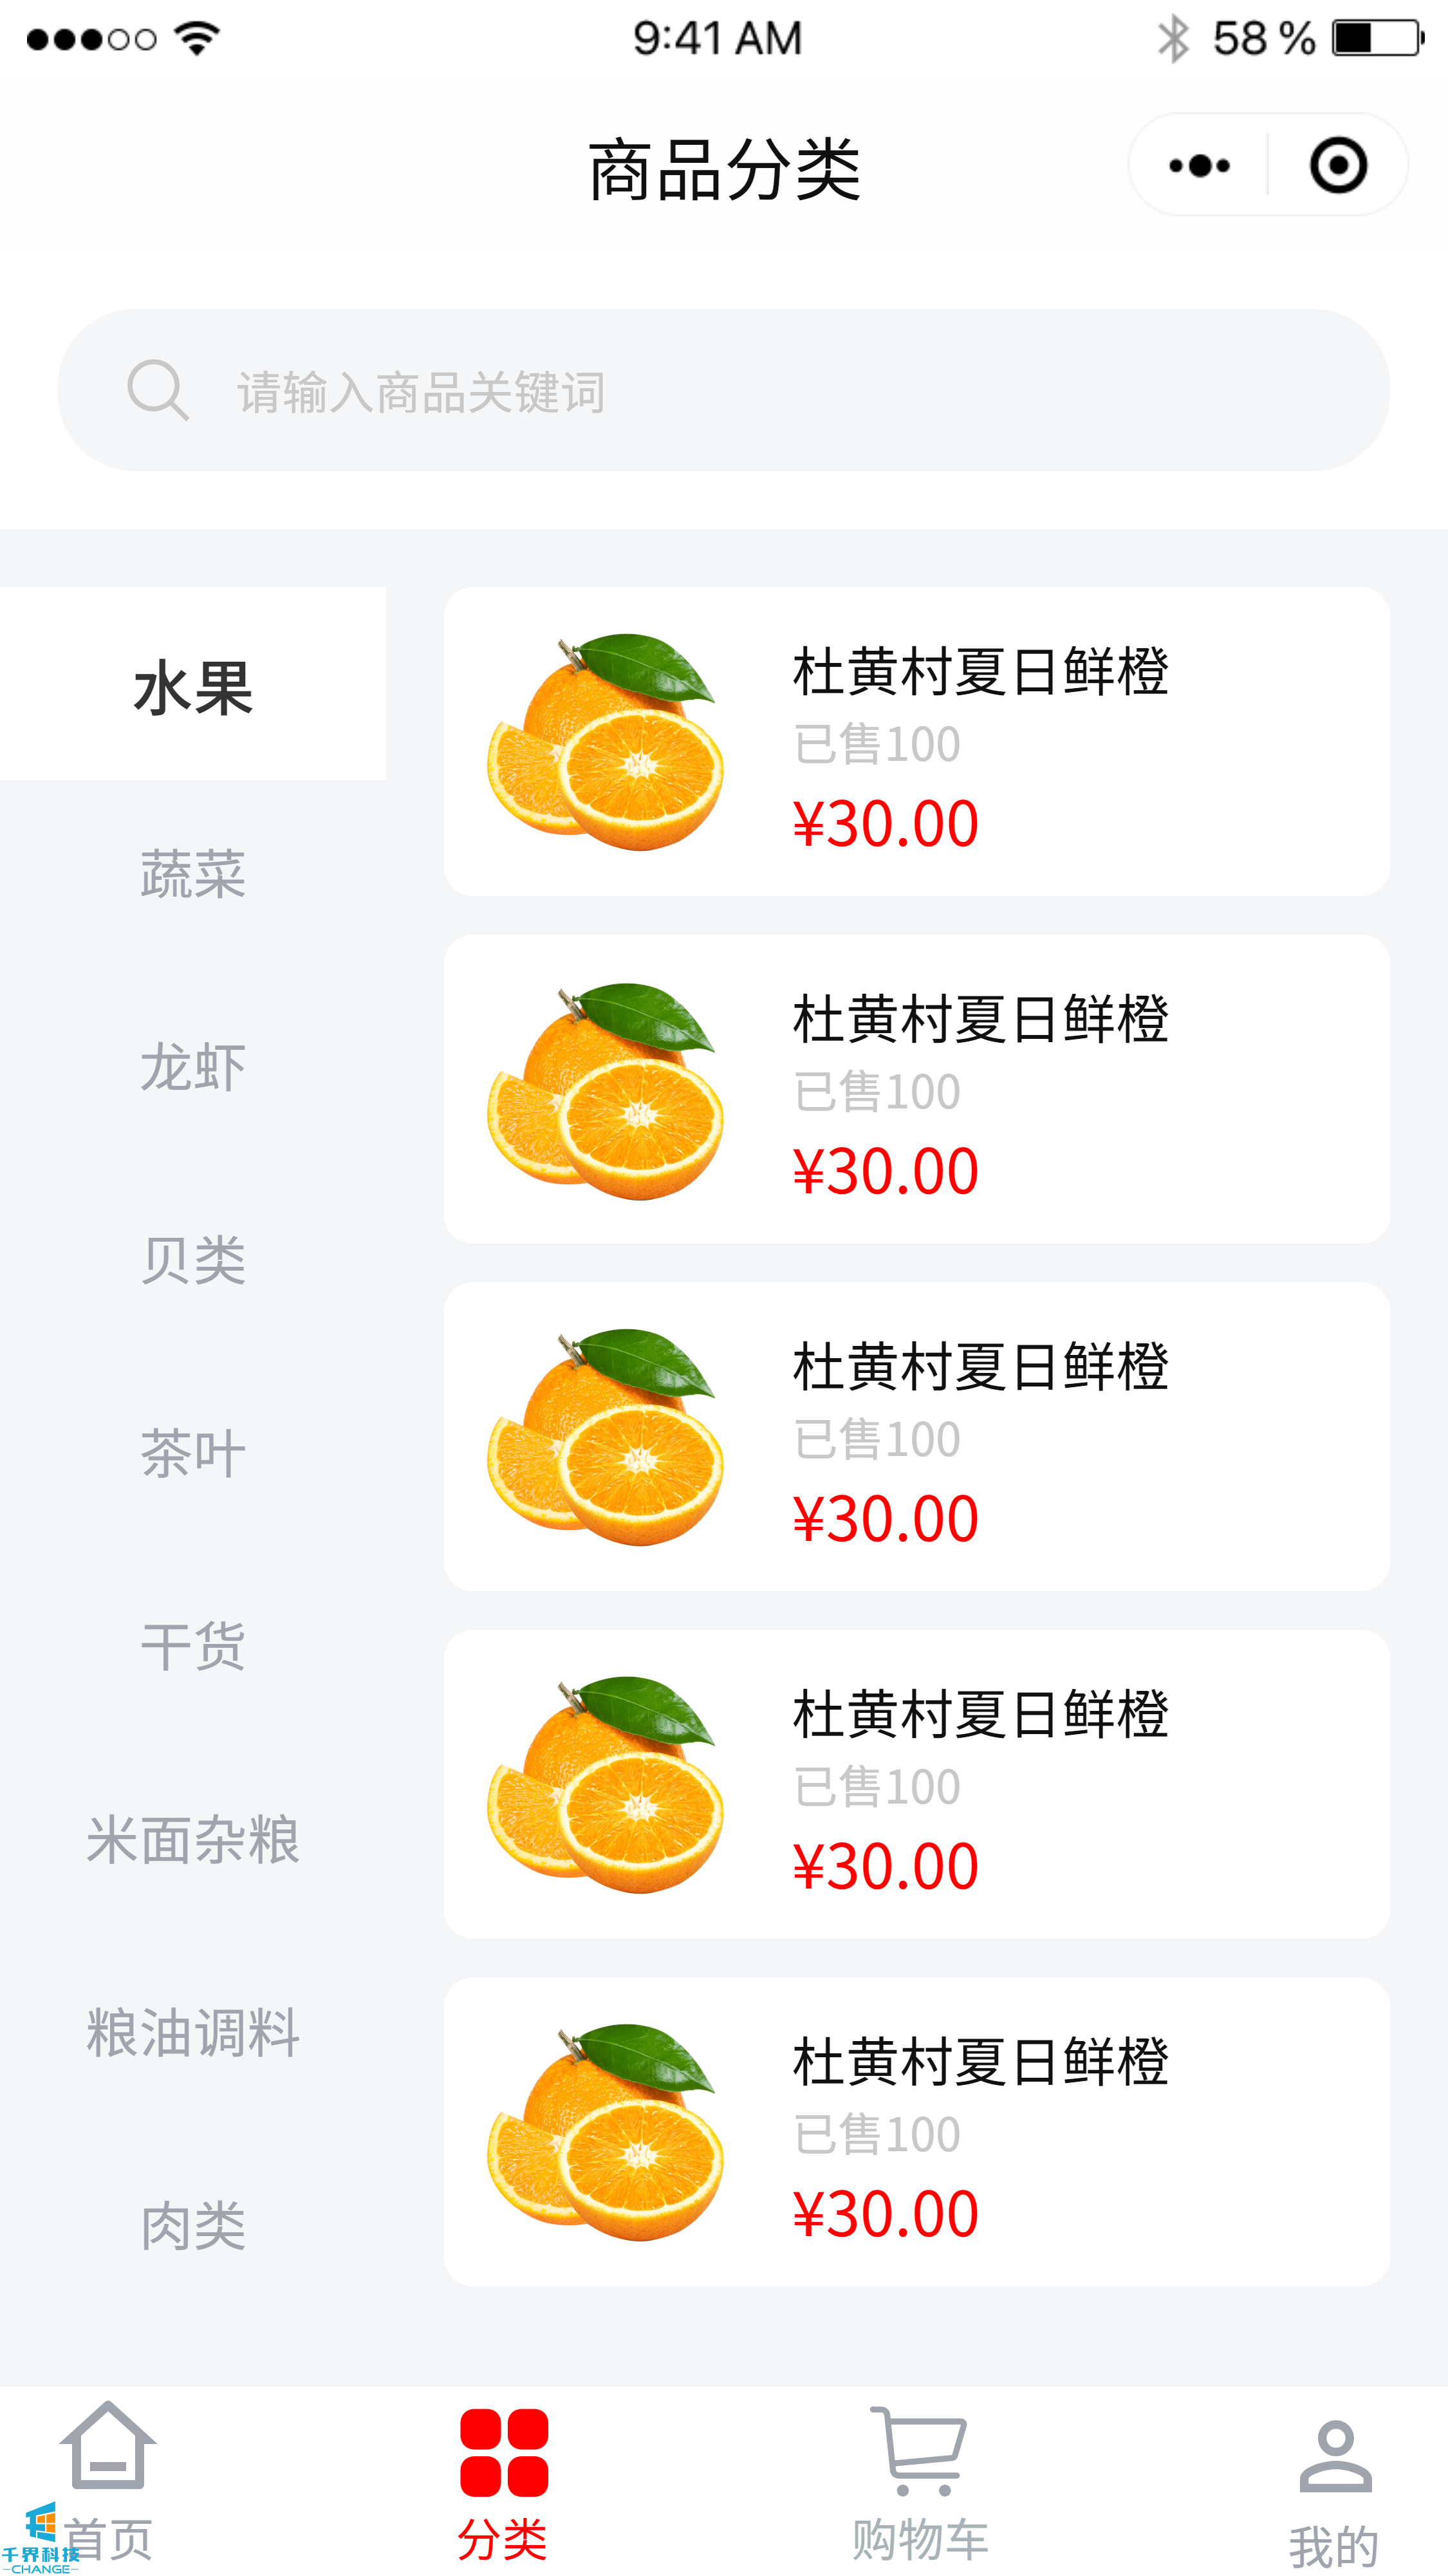Tap the search magnifier icon
Image resolution: width=1448 pixels, height=2576 pixels.
[158, 390]
